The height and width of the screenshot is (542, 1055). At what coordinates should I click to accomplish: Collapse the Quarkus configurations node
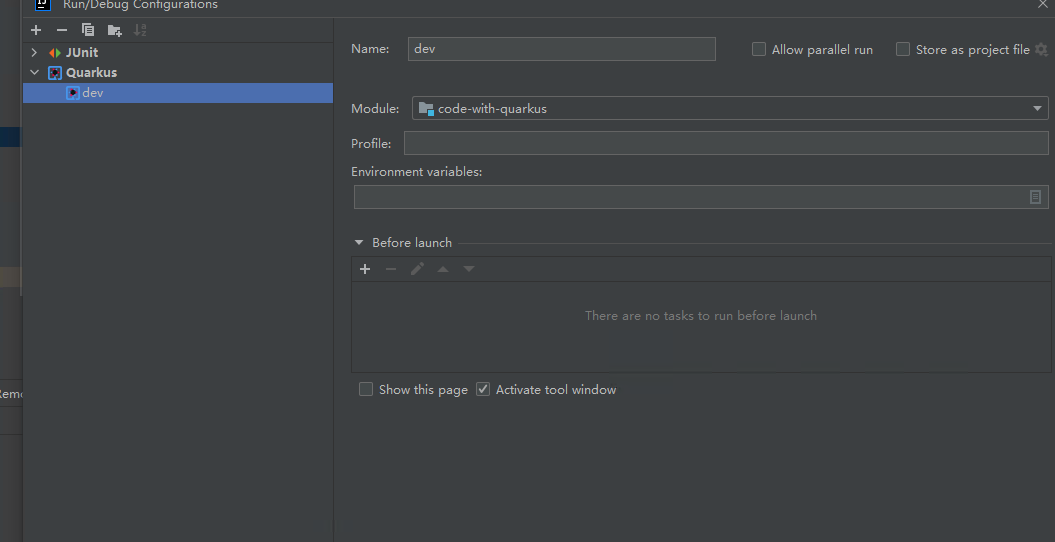coord(34,73)
